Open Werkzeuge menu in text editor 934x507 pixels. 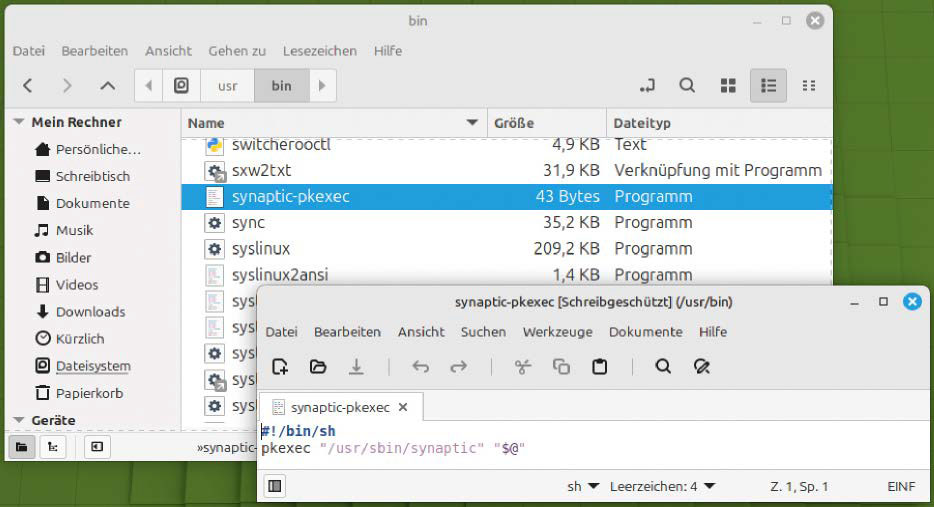[x=558, y=332]
